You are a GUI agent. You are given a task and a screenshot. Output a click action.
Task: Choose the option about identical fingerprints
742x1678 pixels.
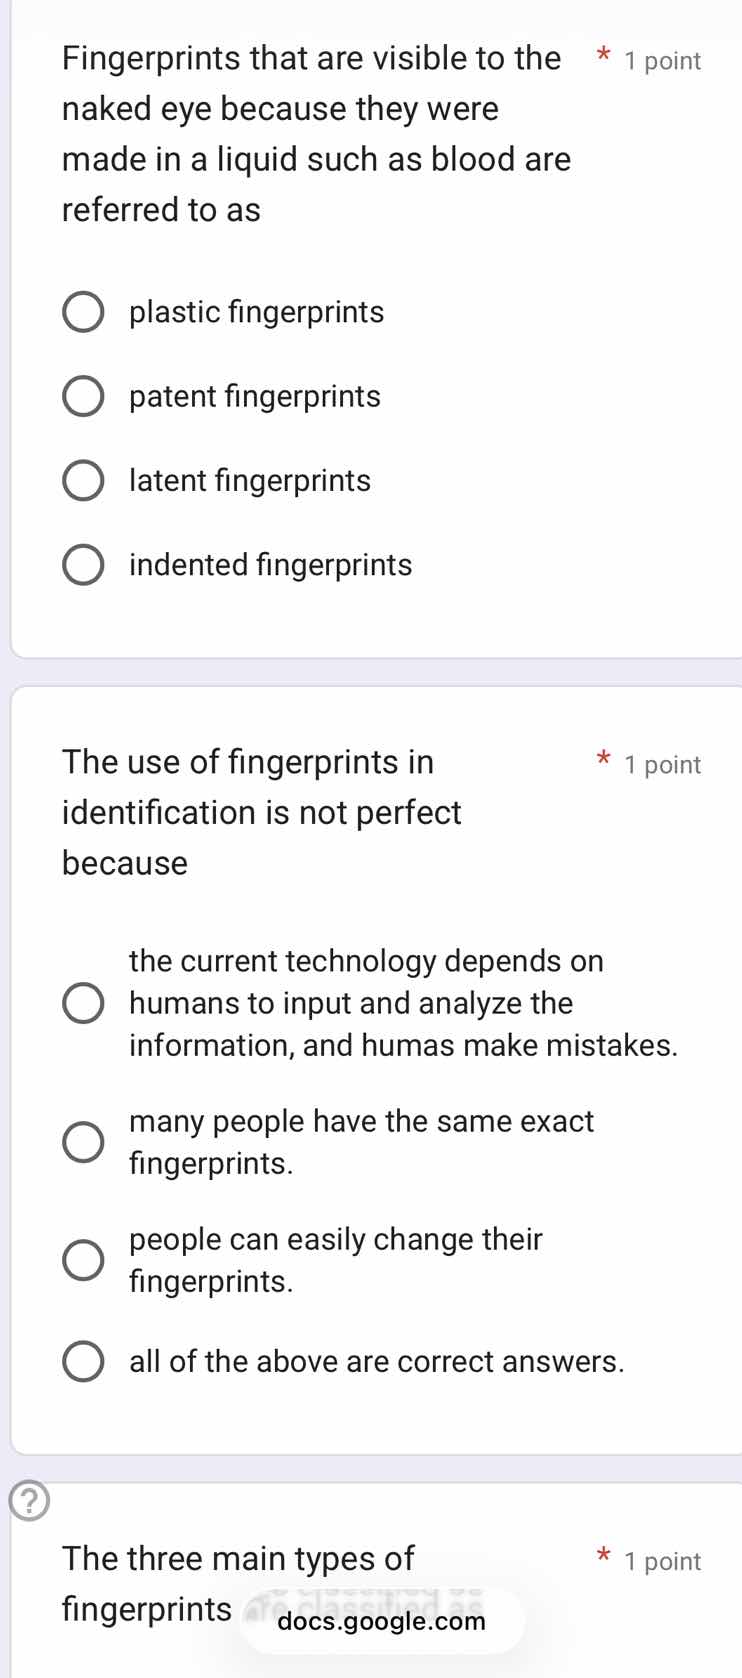tap(84, 1141)
